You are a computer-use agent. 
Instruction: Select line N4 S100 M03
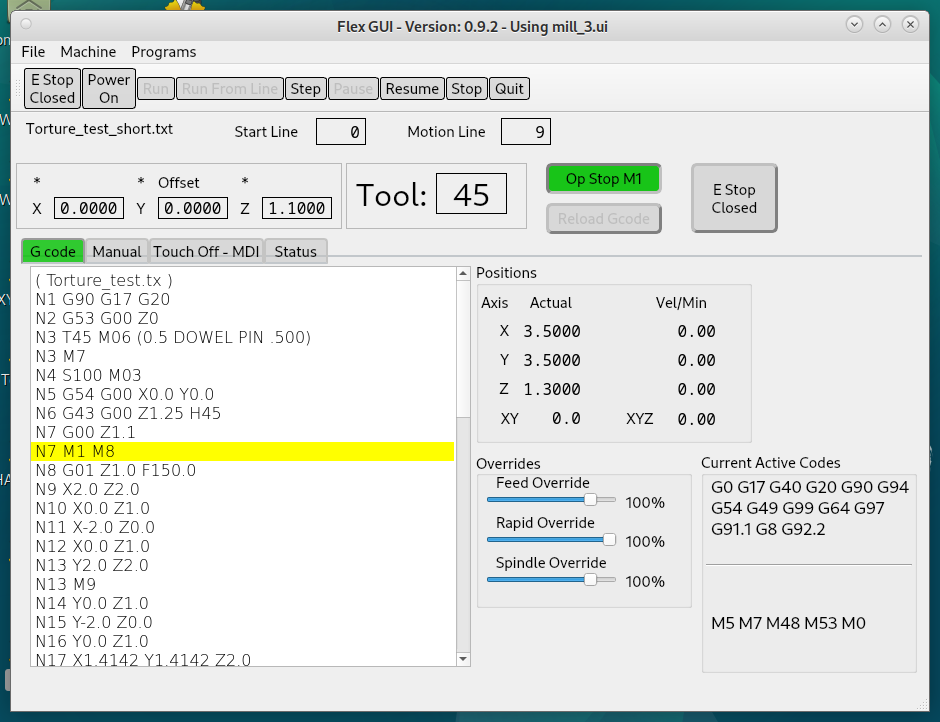[x=242, y=375]
